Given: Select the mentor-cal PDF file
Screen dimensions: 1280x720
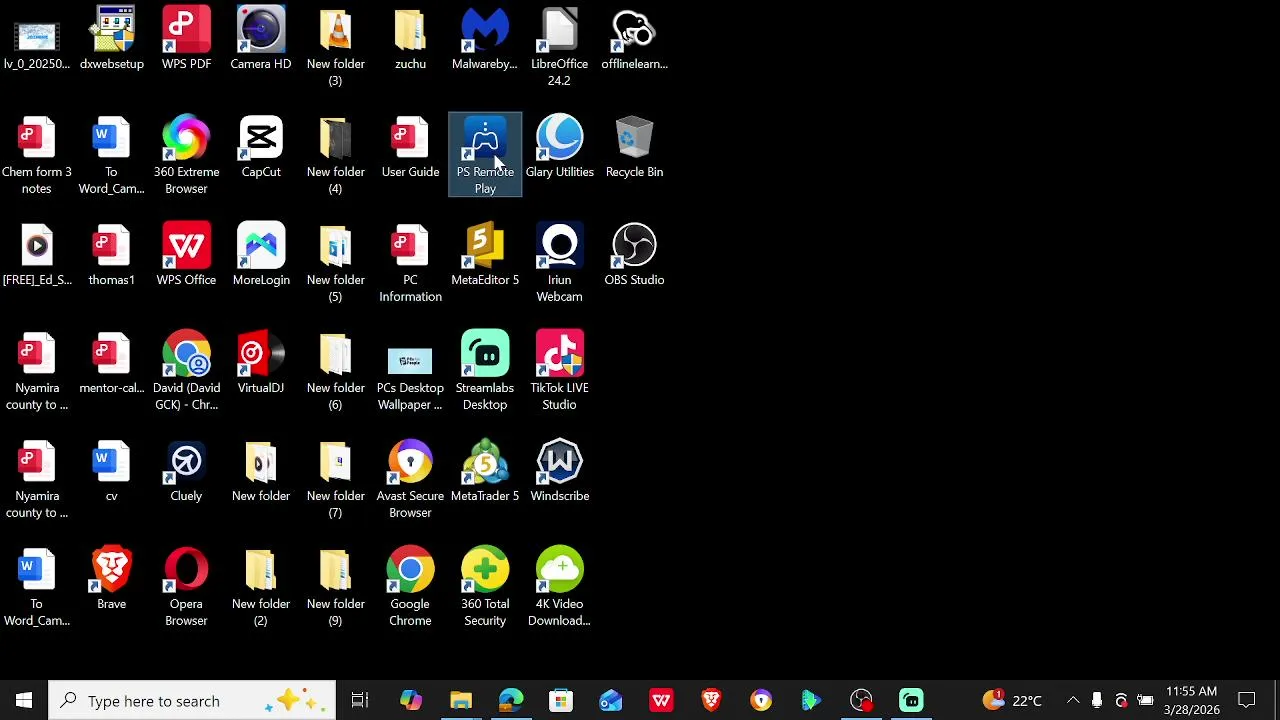Looking at the screenshot, I should click(112, 362).
